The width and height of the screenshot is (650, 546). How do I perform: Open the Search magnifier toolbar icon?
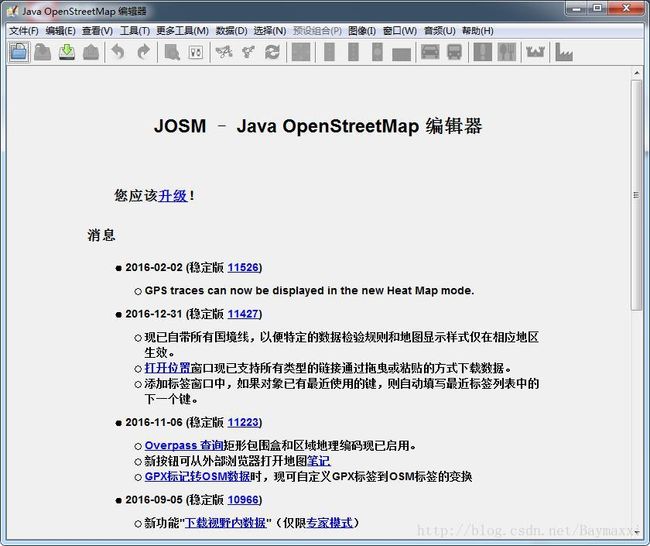point(172,52)
